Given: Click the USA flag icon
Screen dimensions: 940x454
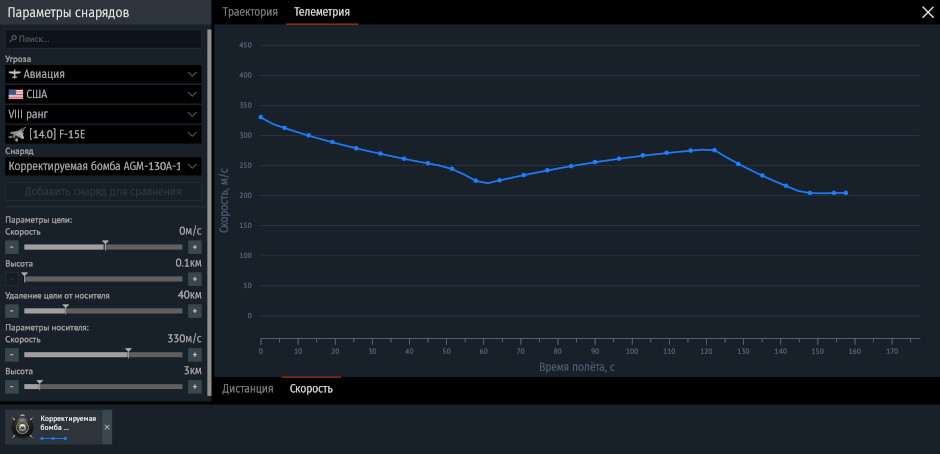Looking at the screenshot, I should (x=16, y=94).
